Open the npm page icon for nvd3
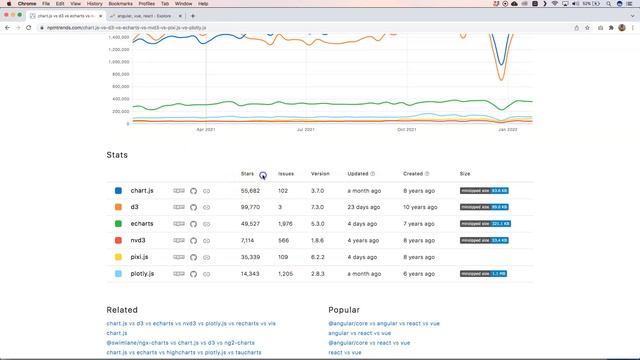Image resolution: width=640 pixels, height=360 pixels. pyautogui.click(x=179, y=240)
